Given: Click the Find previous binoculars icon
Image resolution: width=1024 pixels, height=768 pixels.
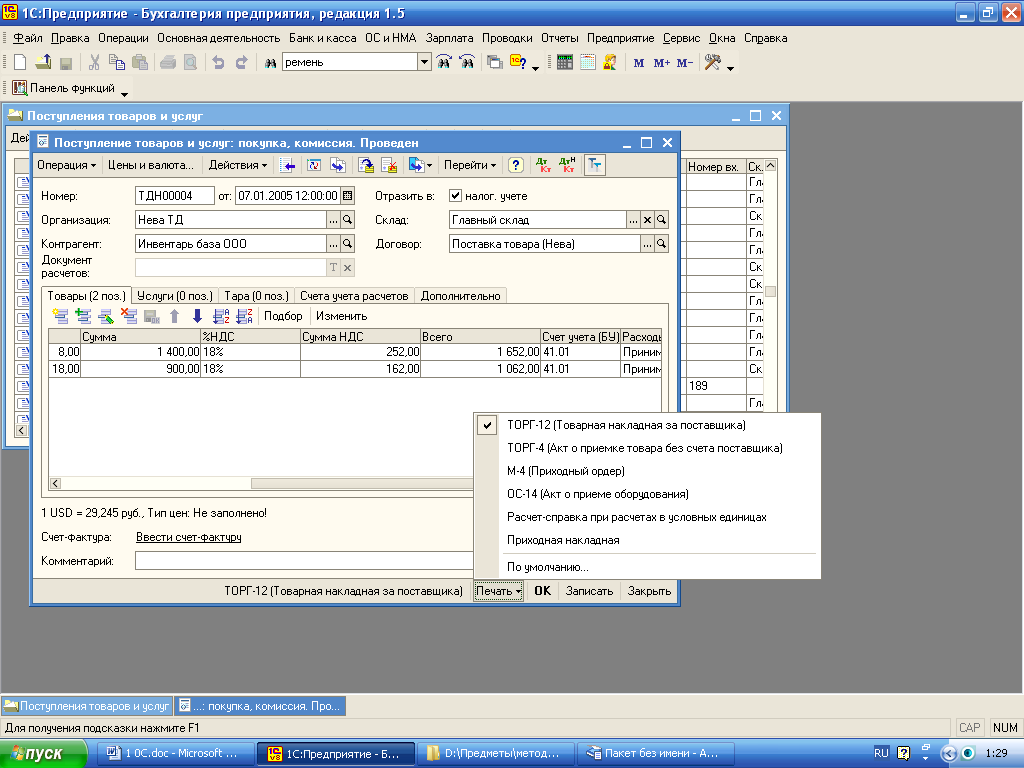Looking at the screenshot, I should click(x=467, y=62).
